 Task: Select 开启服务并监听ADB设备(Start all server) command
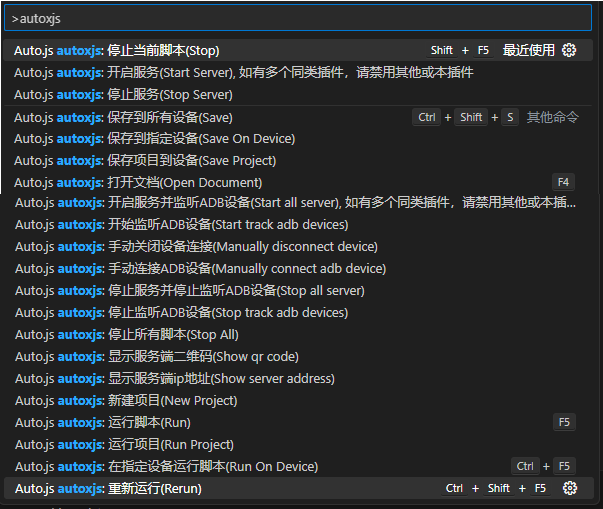[x=298, y=202]
